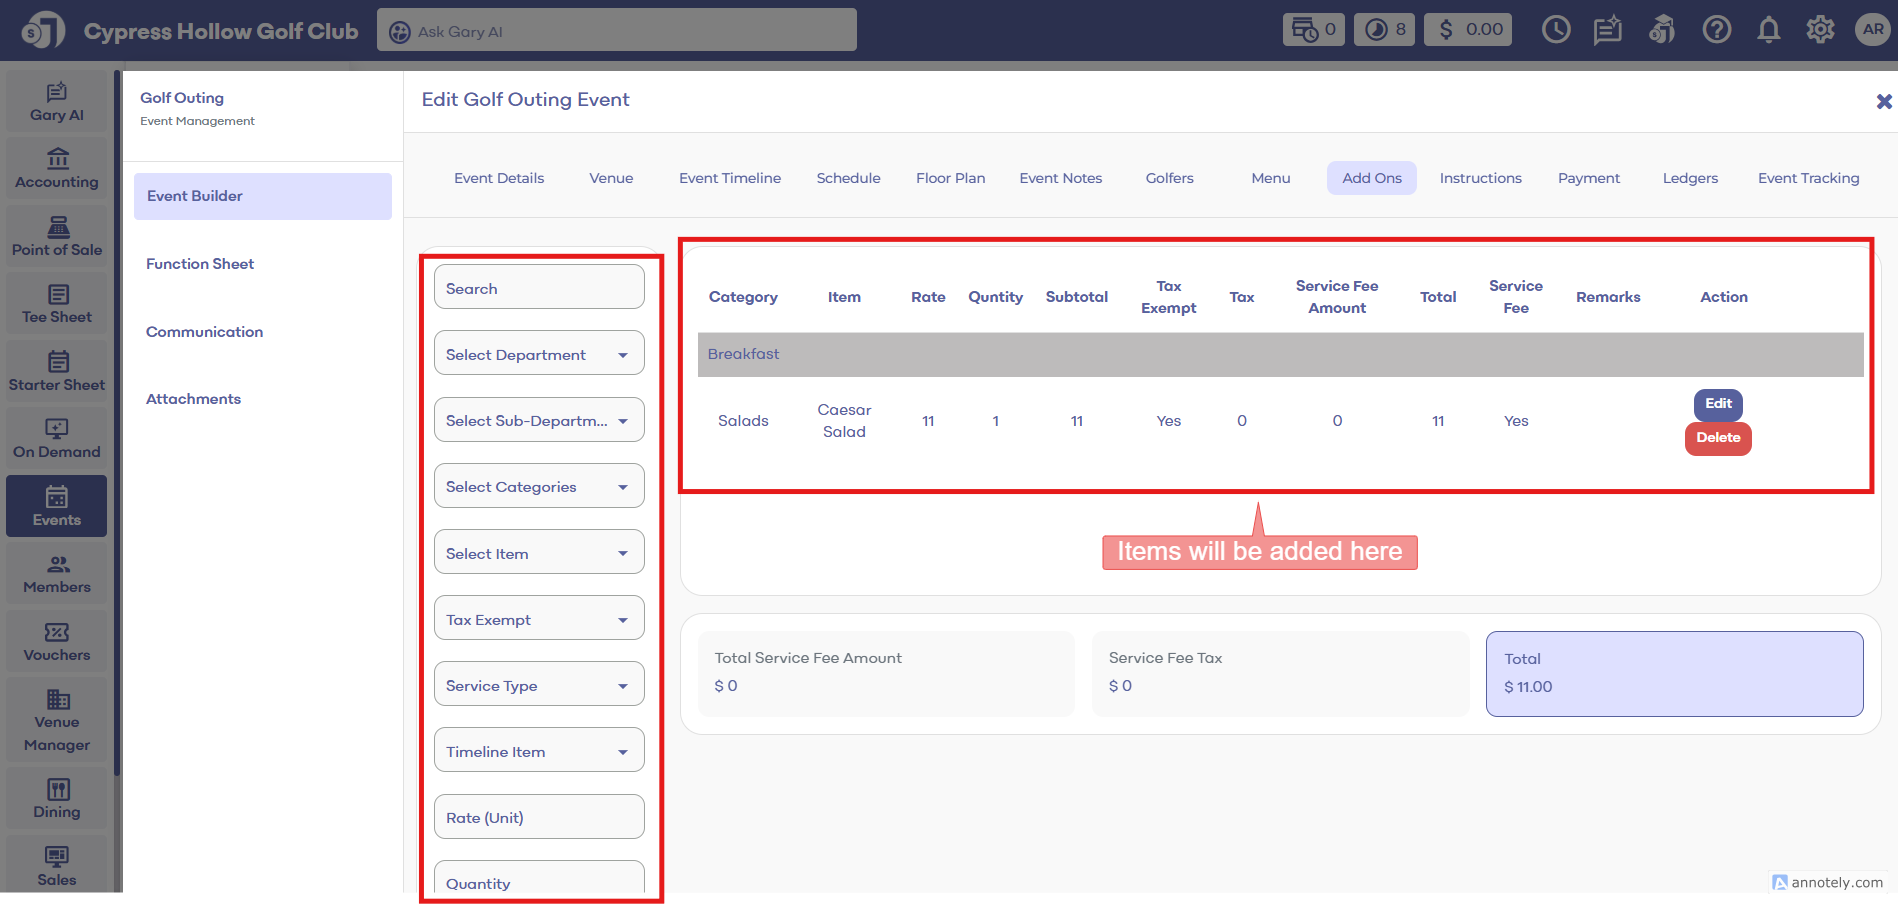This screenshot has width=1898, height=904.
Task: Open the Members sidebar item
Action: tap(57, 574)
